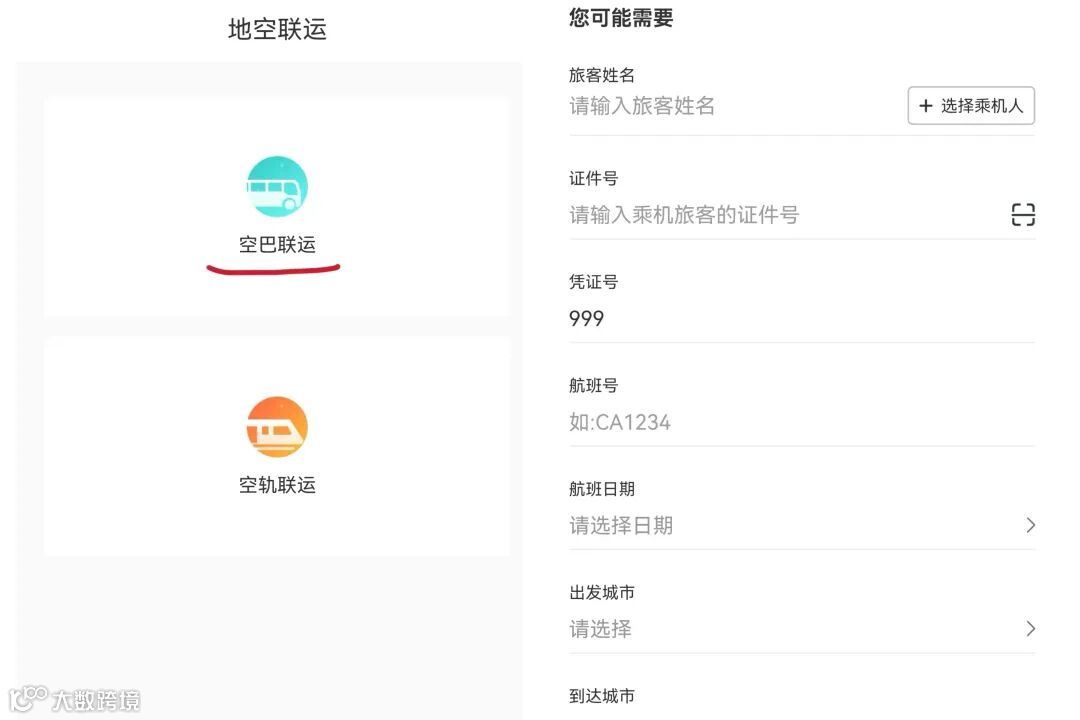Select the 空轨联运 label text
1080x720 pixels.
(x=277, y=485)
